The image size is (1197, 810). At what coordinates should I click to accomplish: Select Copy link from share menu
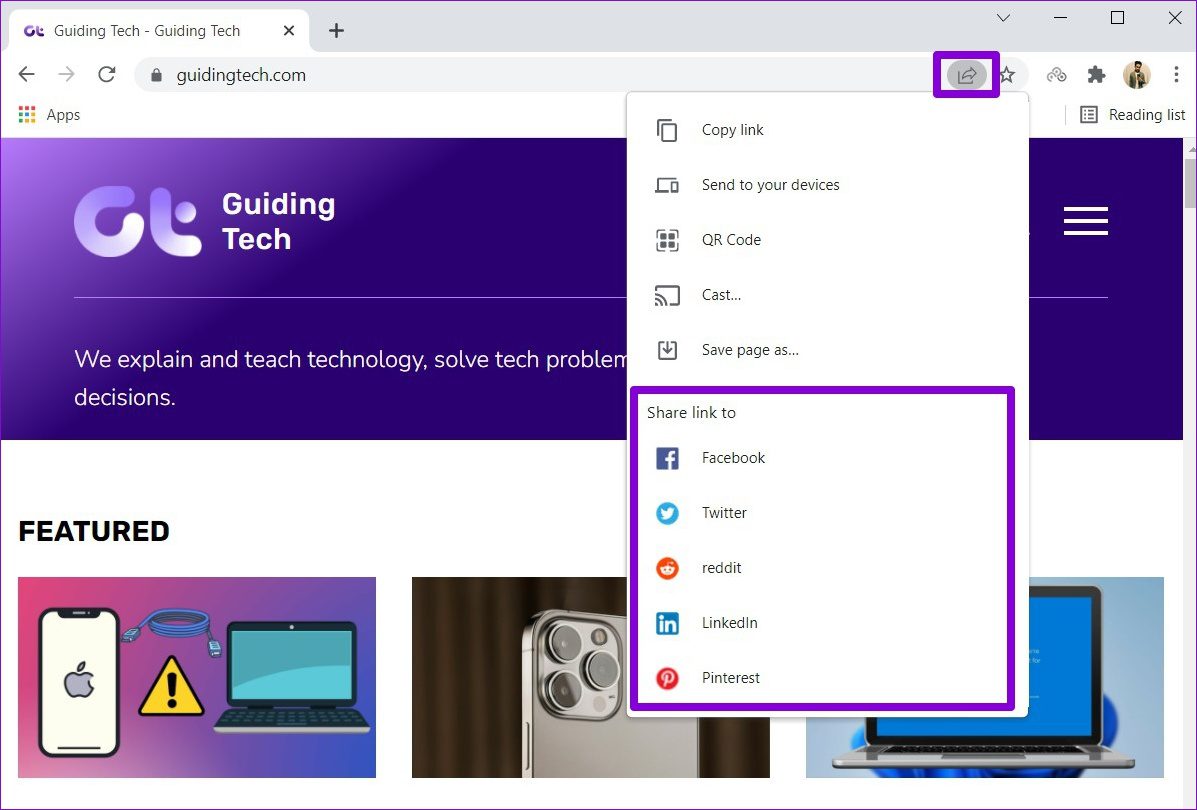click(732, 130)
